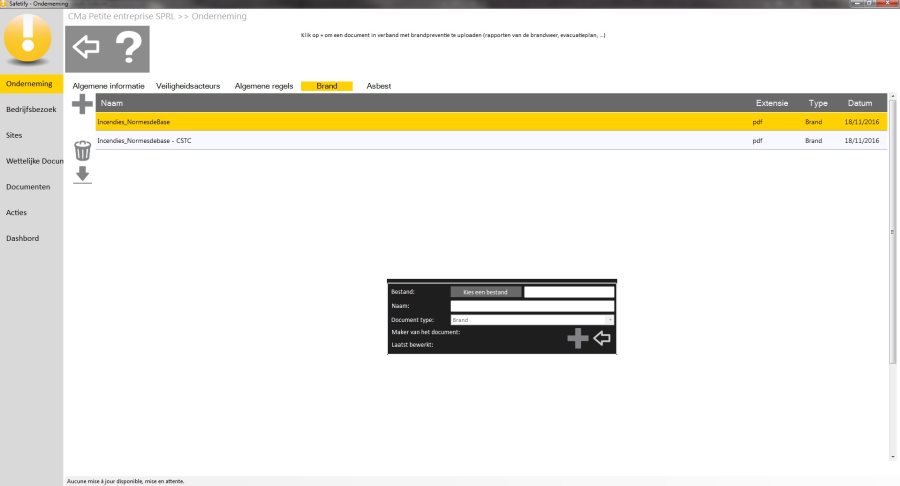The height and width of the screenshot is (486, 900).
Task: Click the Naam input field in dialog
Action: pos(532,306)
